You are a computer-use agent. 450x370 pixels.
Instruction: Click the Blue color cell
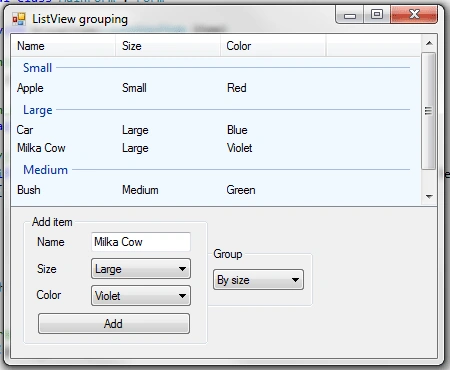[237, 130]
